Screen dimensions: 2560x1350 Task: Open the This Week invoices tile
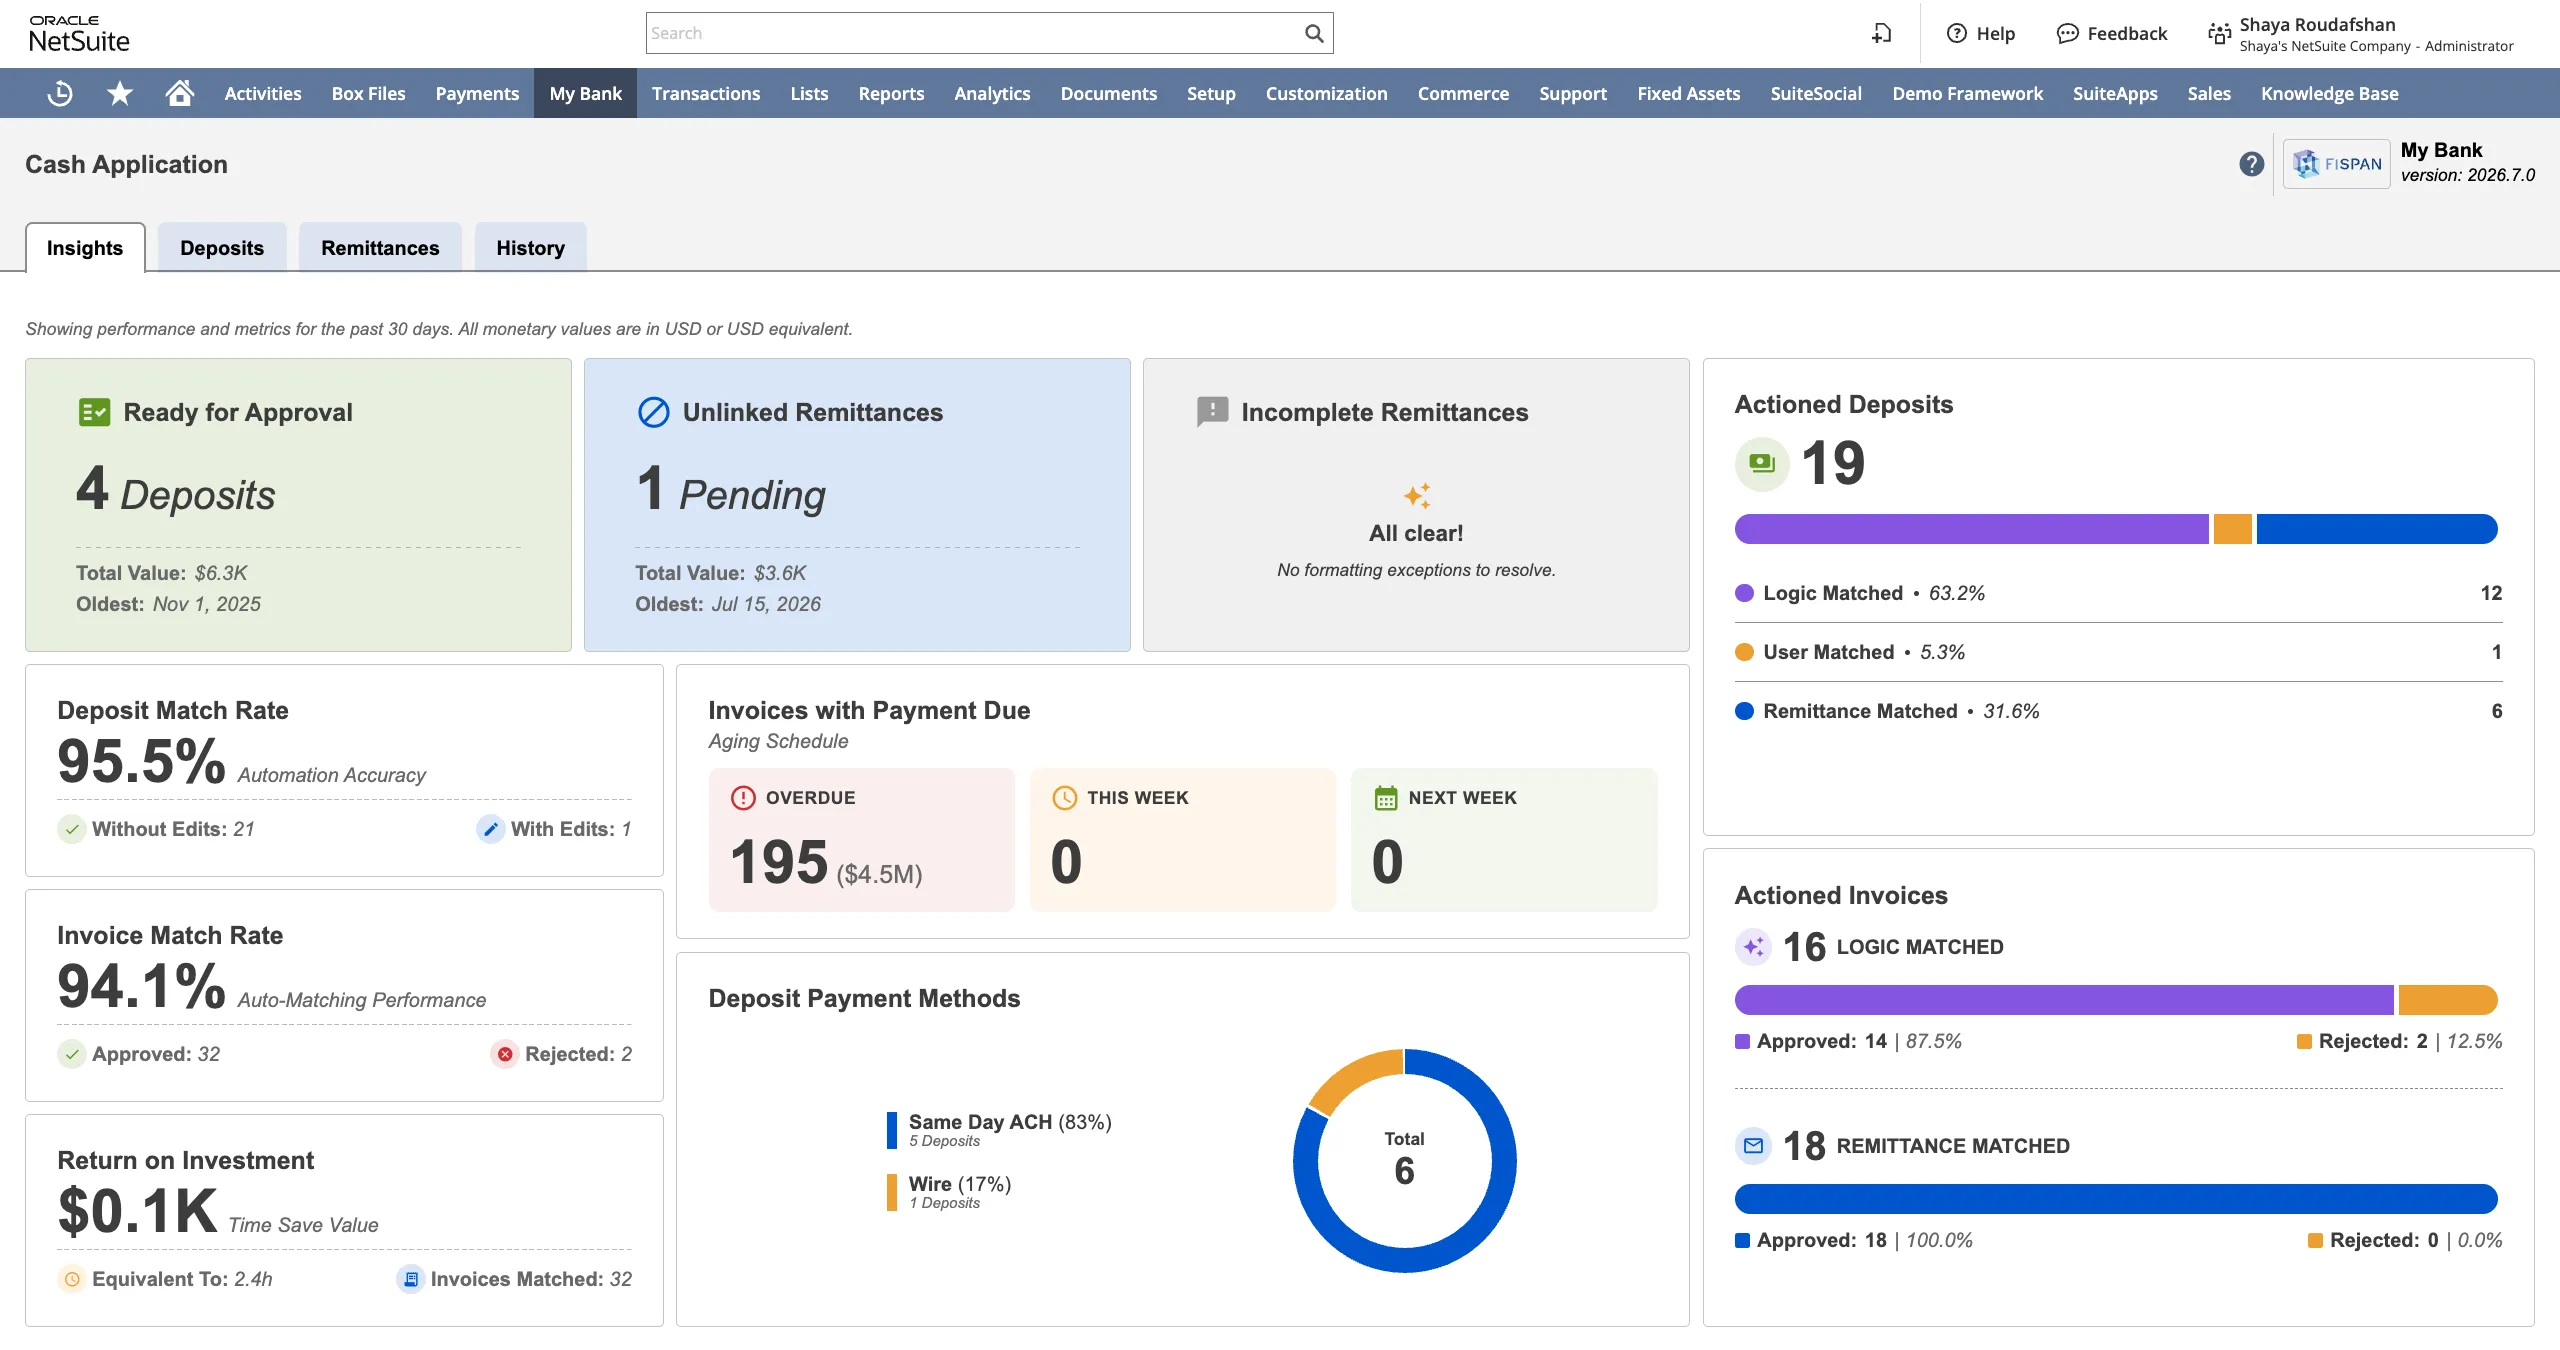click(1182, 839)
